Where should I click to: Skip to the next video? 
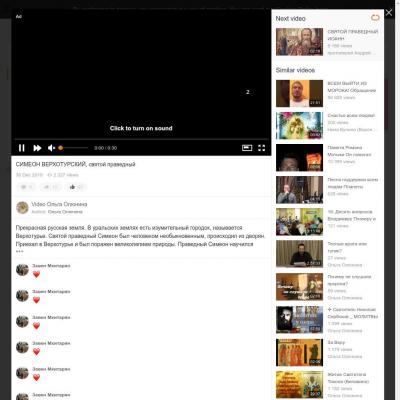pos(37,148)
